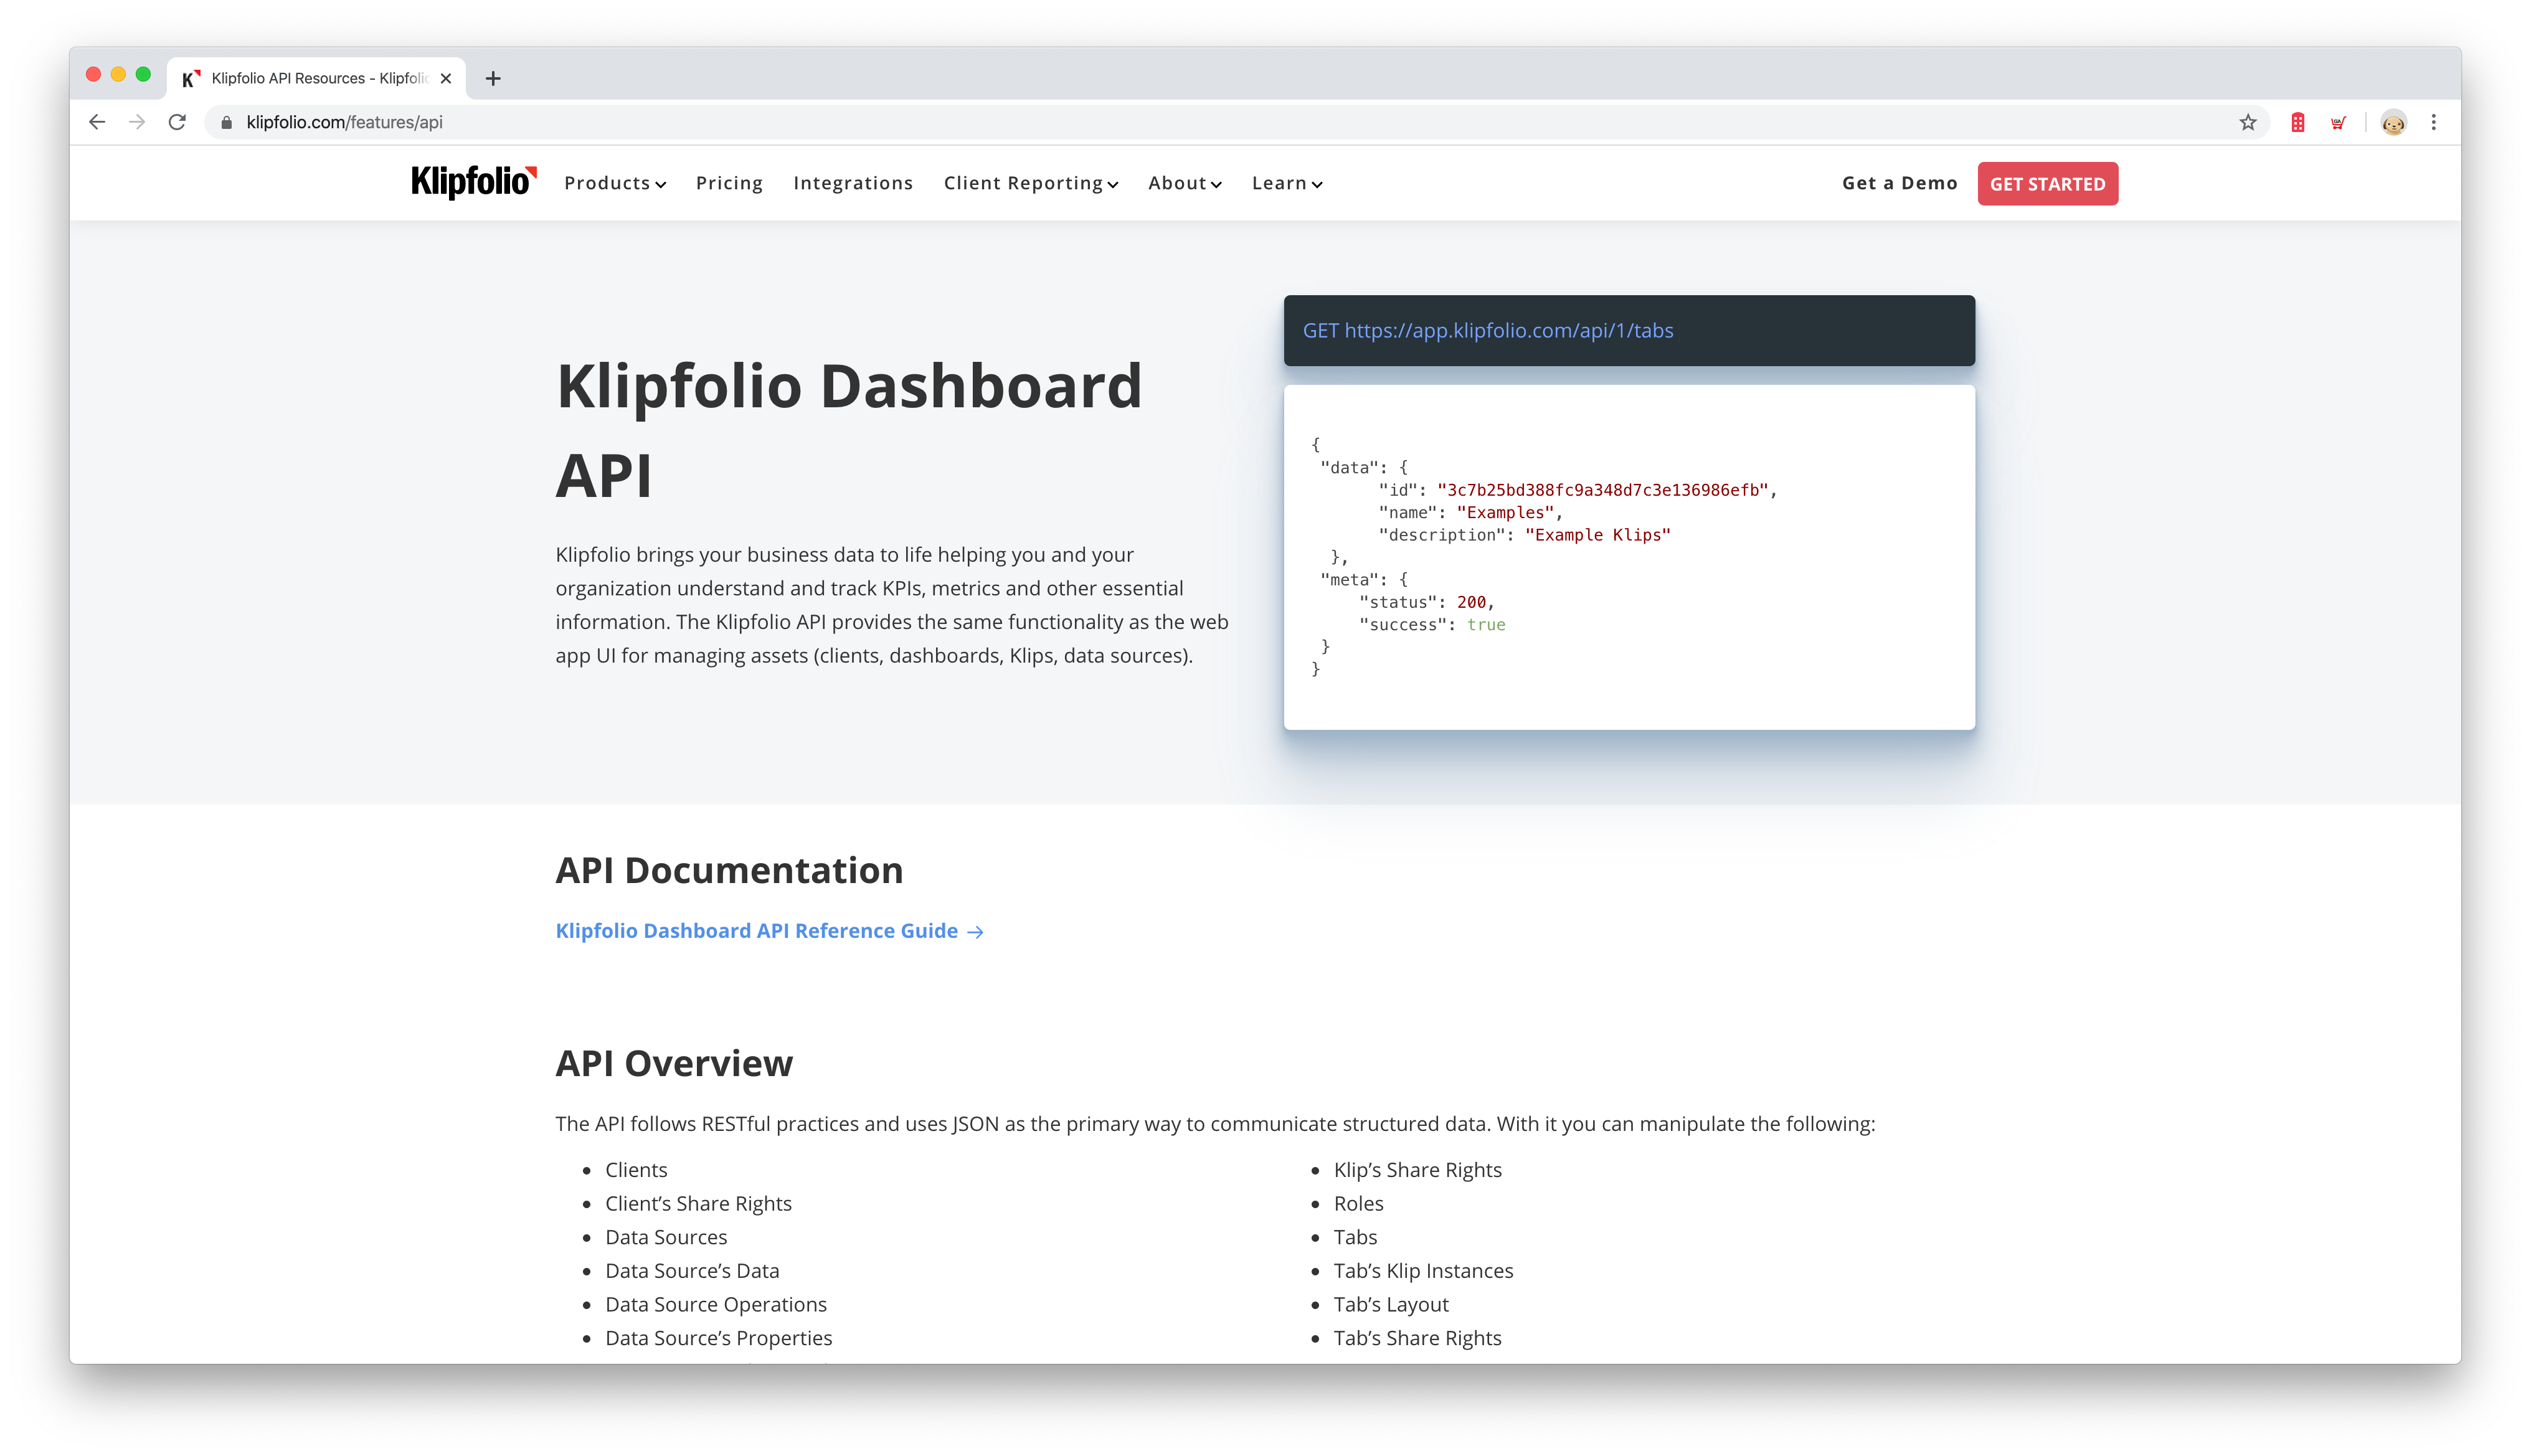2531x1456 pixels.
Task: Click the Clients list item
Action: [636, 1170]
